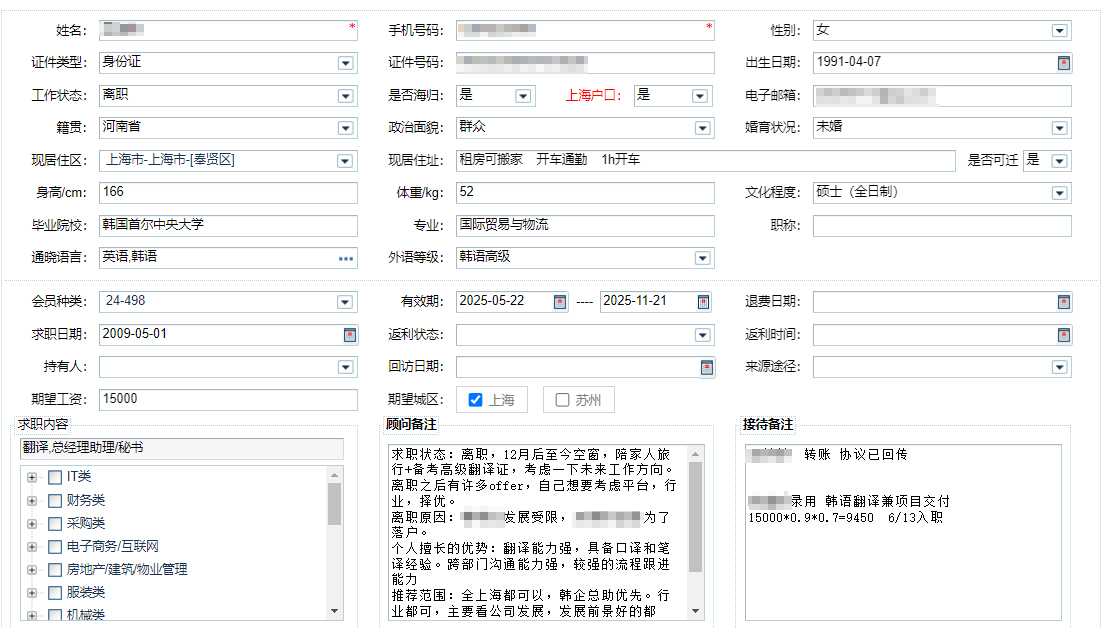Viewport: 1103px width, 628px height.
Task: Click down arrow of 顾问备注 scrollbar
Action: pos(695,611)
